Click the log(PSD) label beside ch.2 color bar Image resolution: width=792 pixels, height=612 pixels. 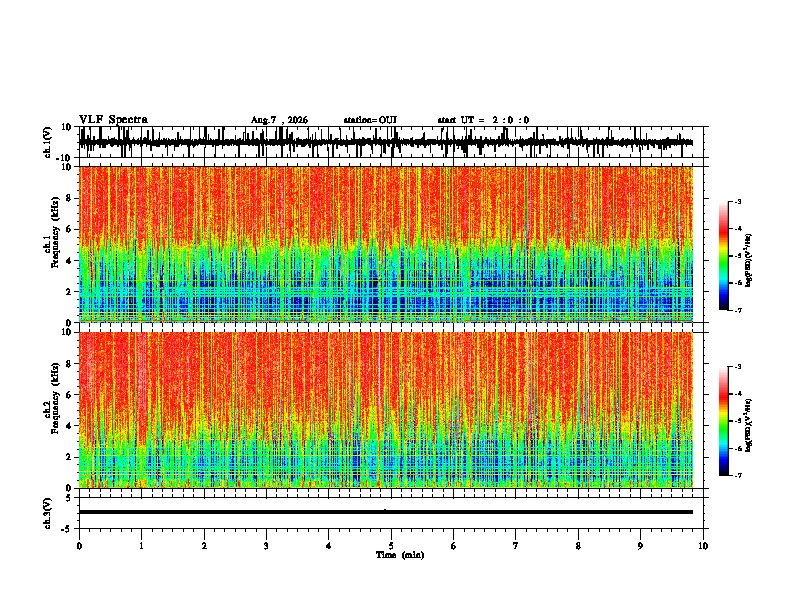click(749, 425)
